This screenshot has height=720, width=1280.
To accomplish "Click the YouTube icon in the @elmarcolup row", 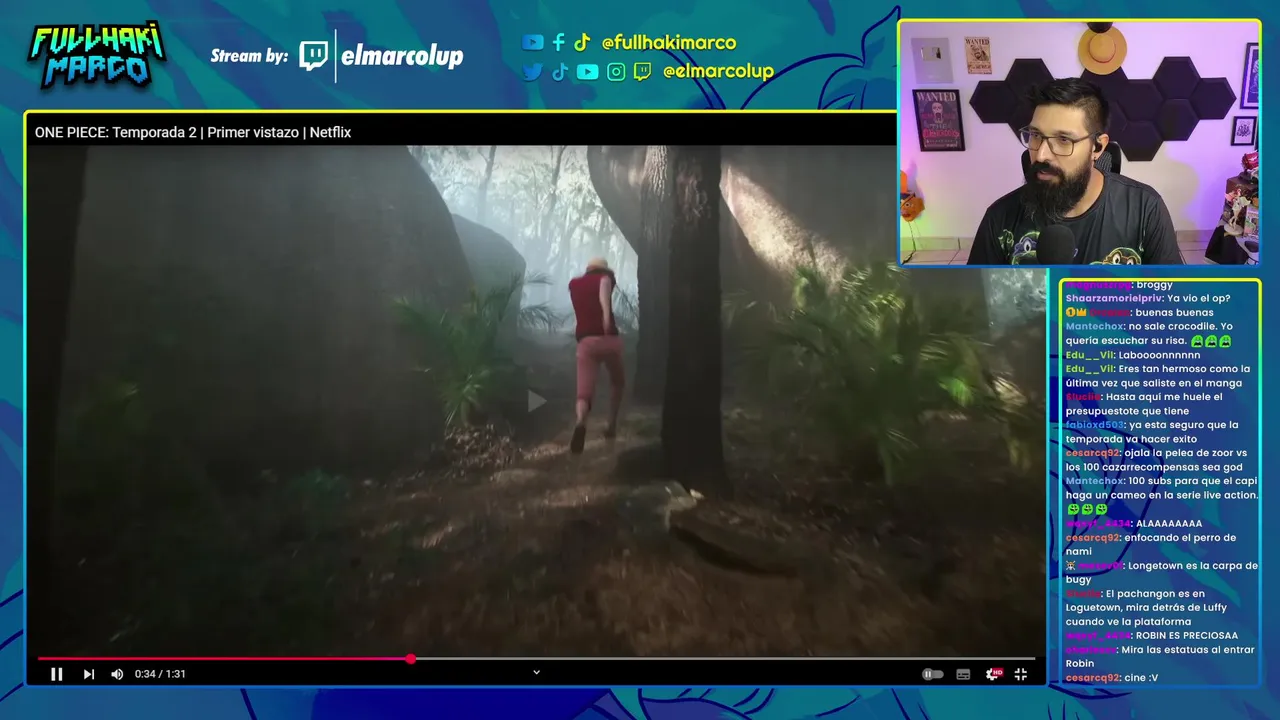I will 587,71.
